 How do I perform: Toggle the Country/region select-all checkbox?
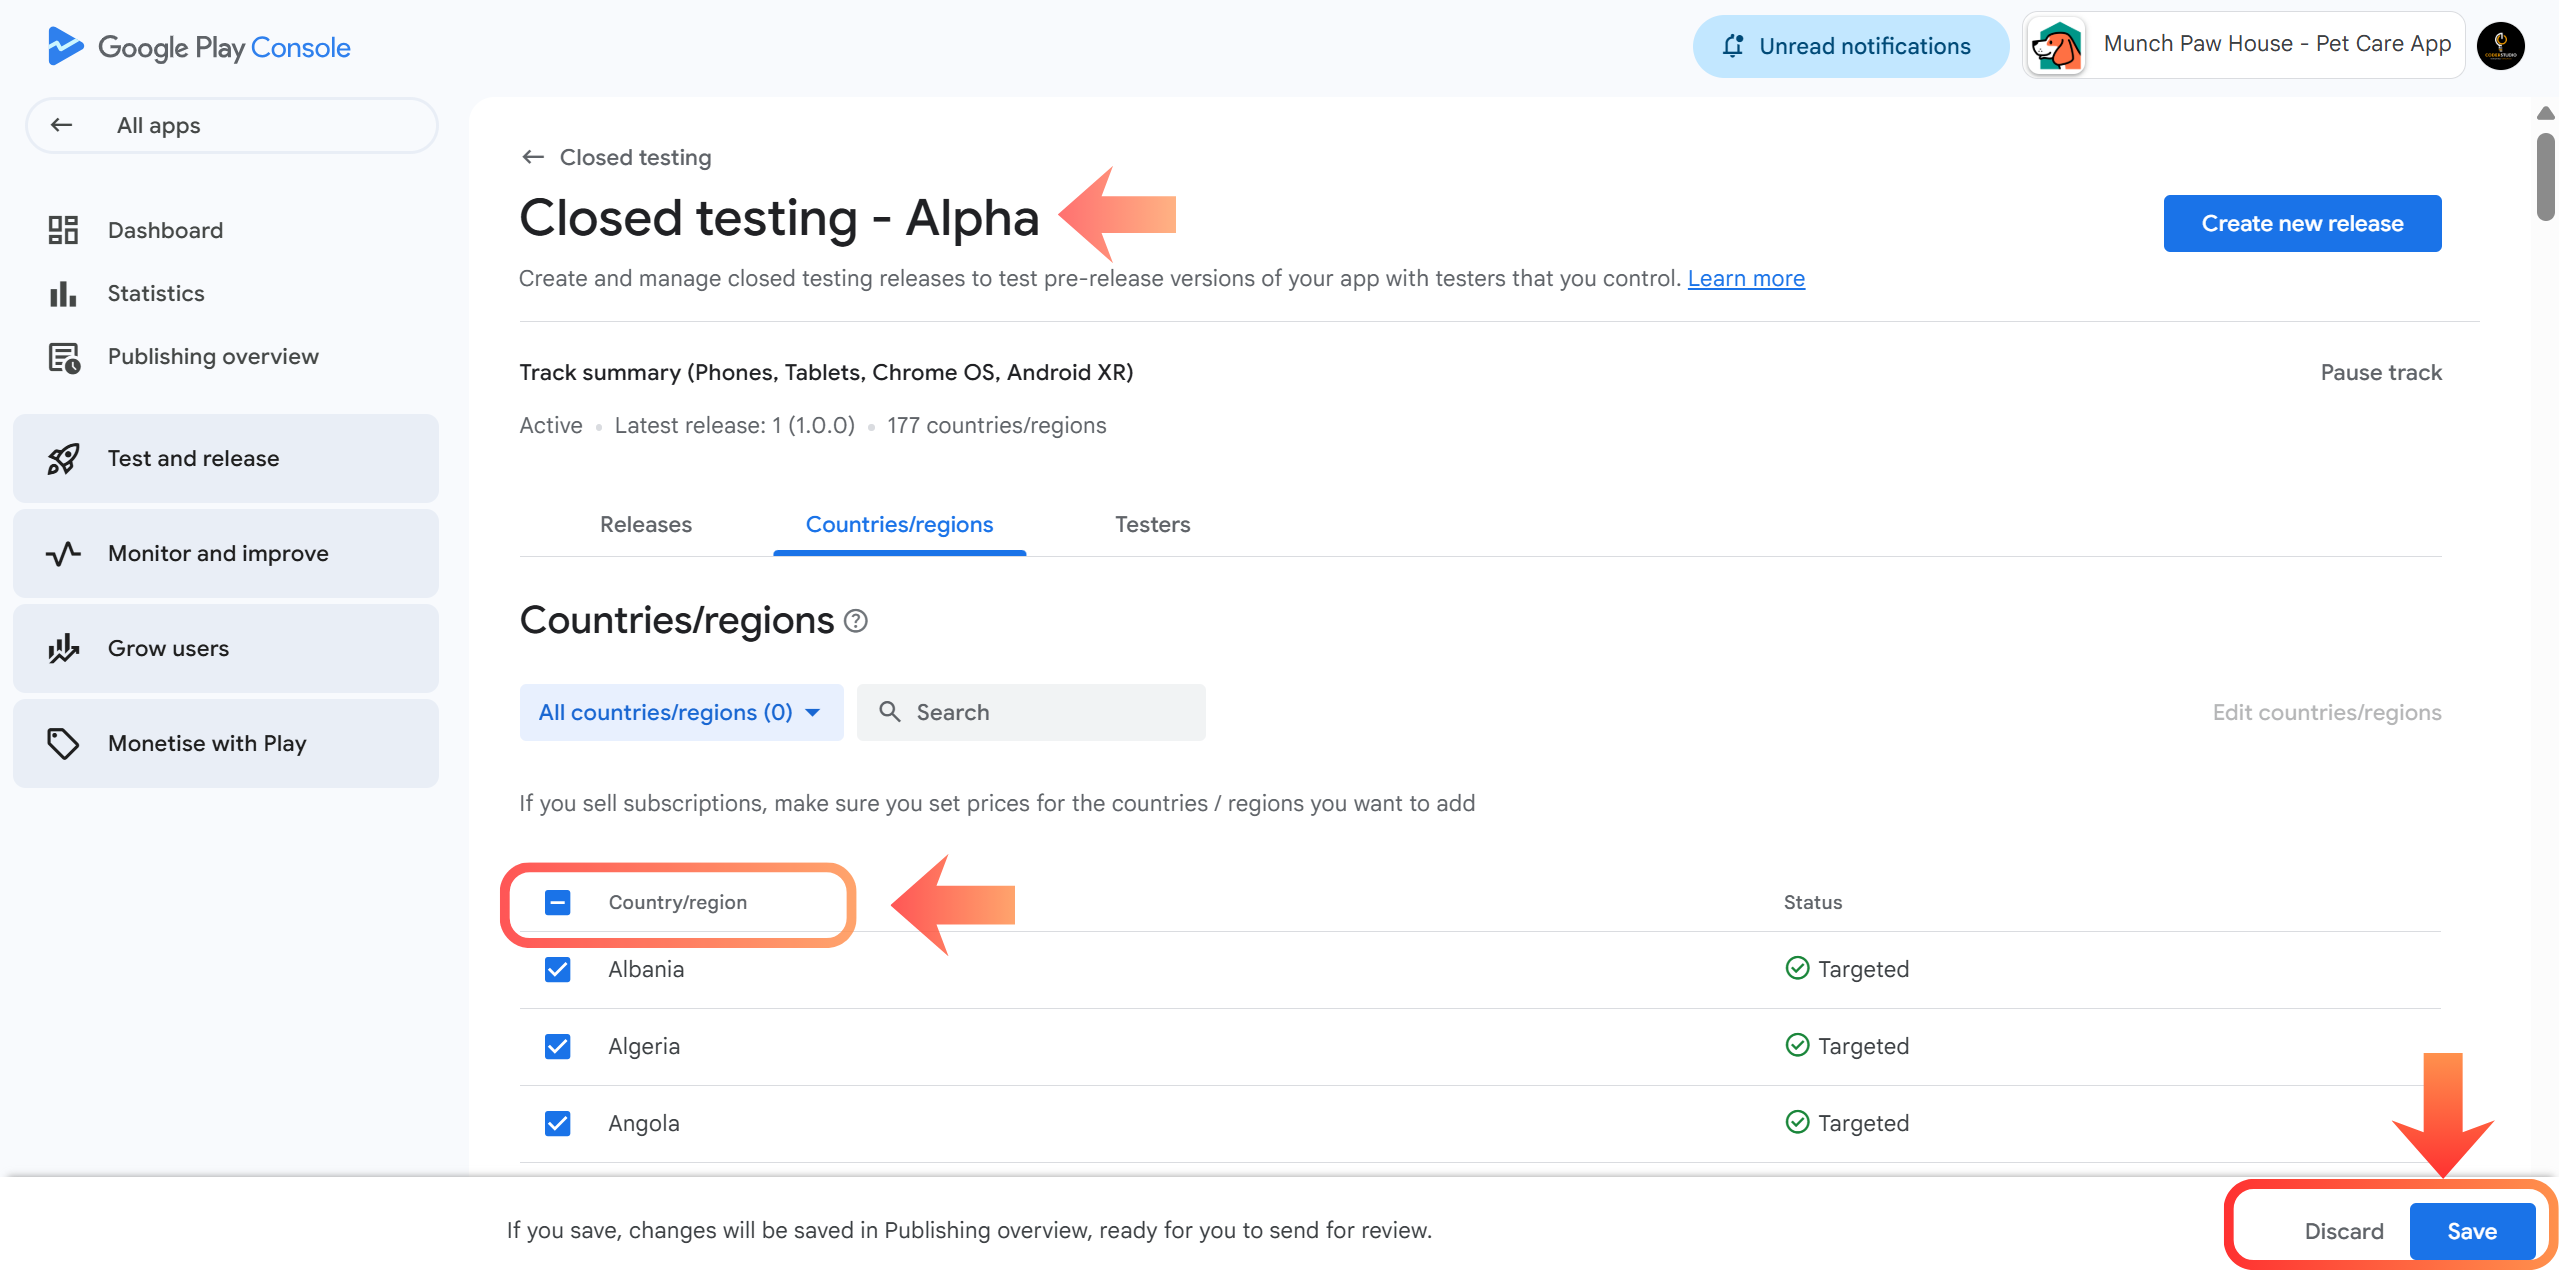click(x=557, y=901)
